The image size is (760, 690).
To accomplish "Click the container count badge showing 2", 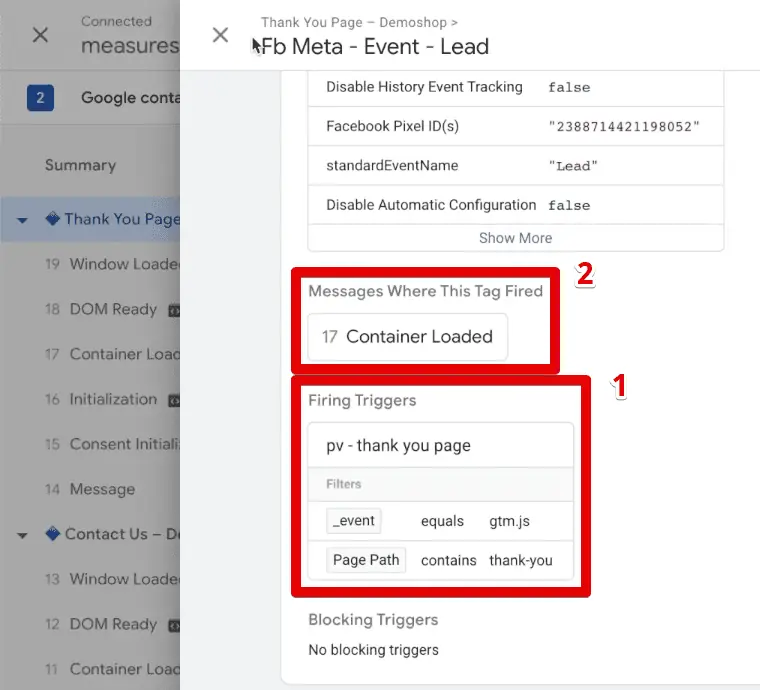I will click(40, 98).
